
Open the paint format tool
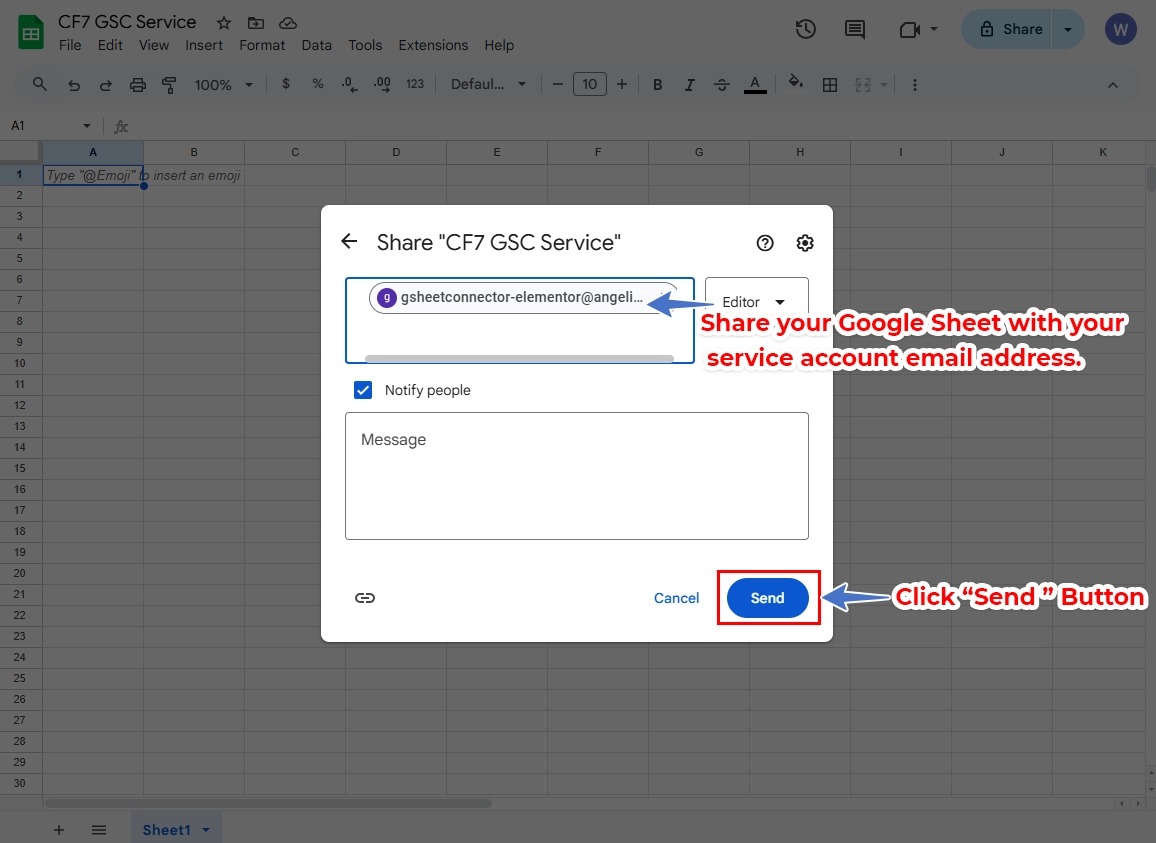pyautogui.click(x=169, y=84)
